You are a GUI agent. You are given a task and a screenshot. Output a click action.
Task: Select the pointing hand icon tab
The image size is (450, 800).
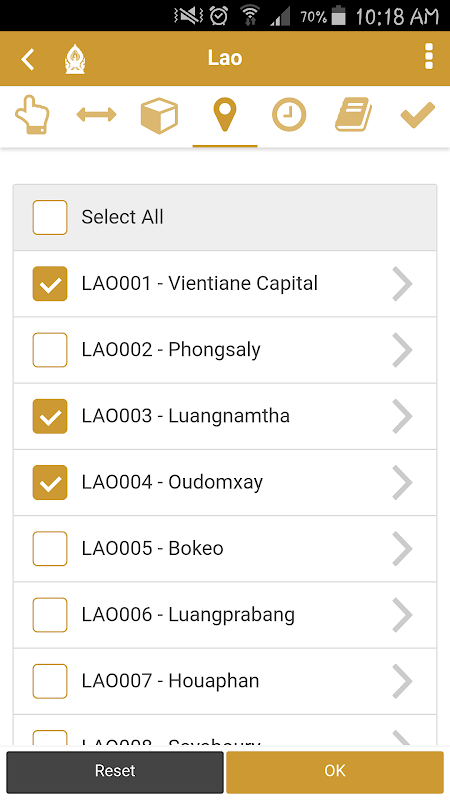pos(32,115)
